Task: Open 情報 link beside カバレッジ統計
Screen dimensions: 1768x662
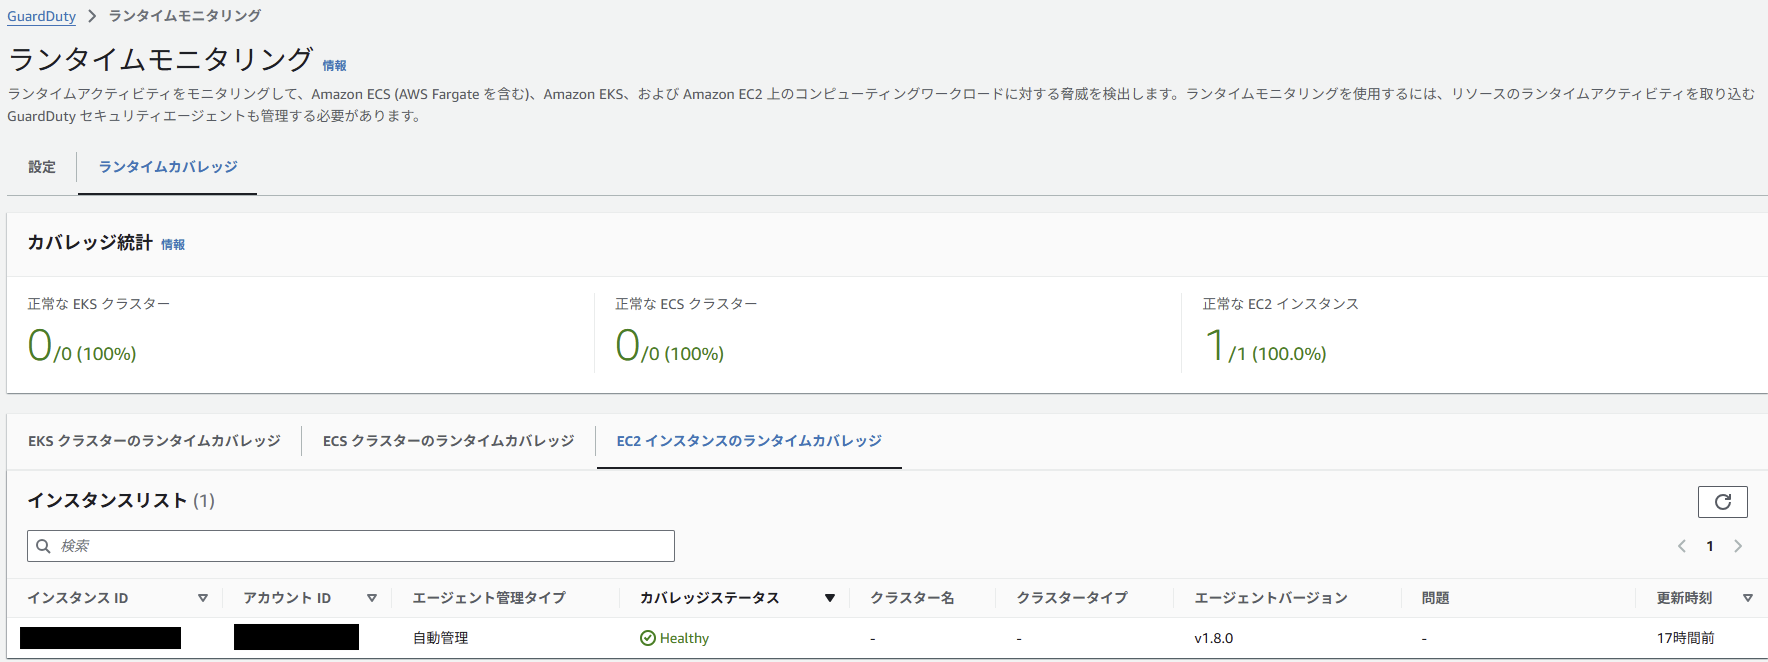Action: click(x=173, y=244)
